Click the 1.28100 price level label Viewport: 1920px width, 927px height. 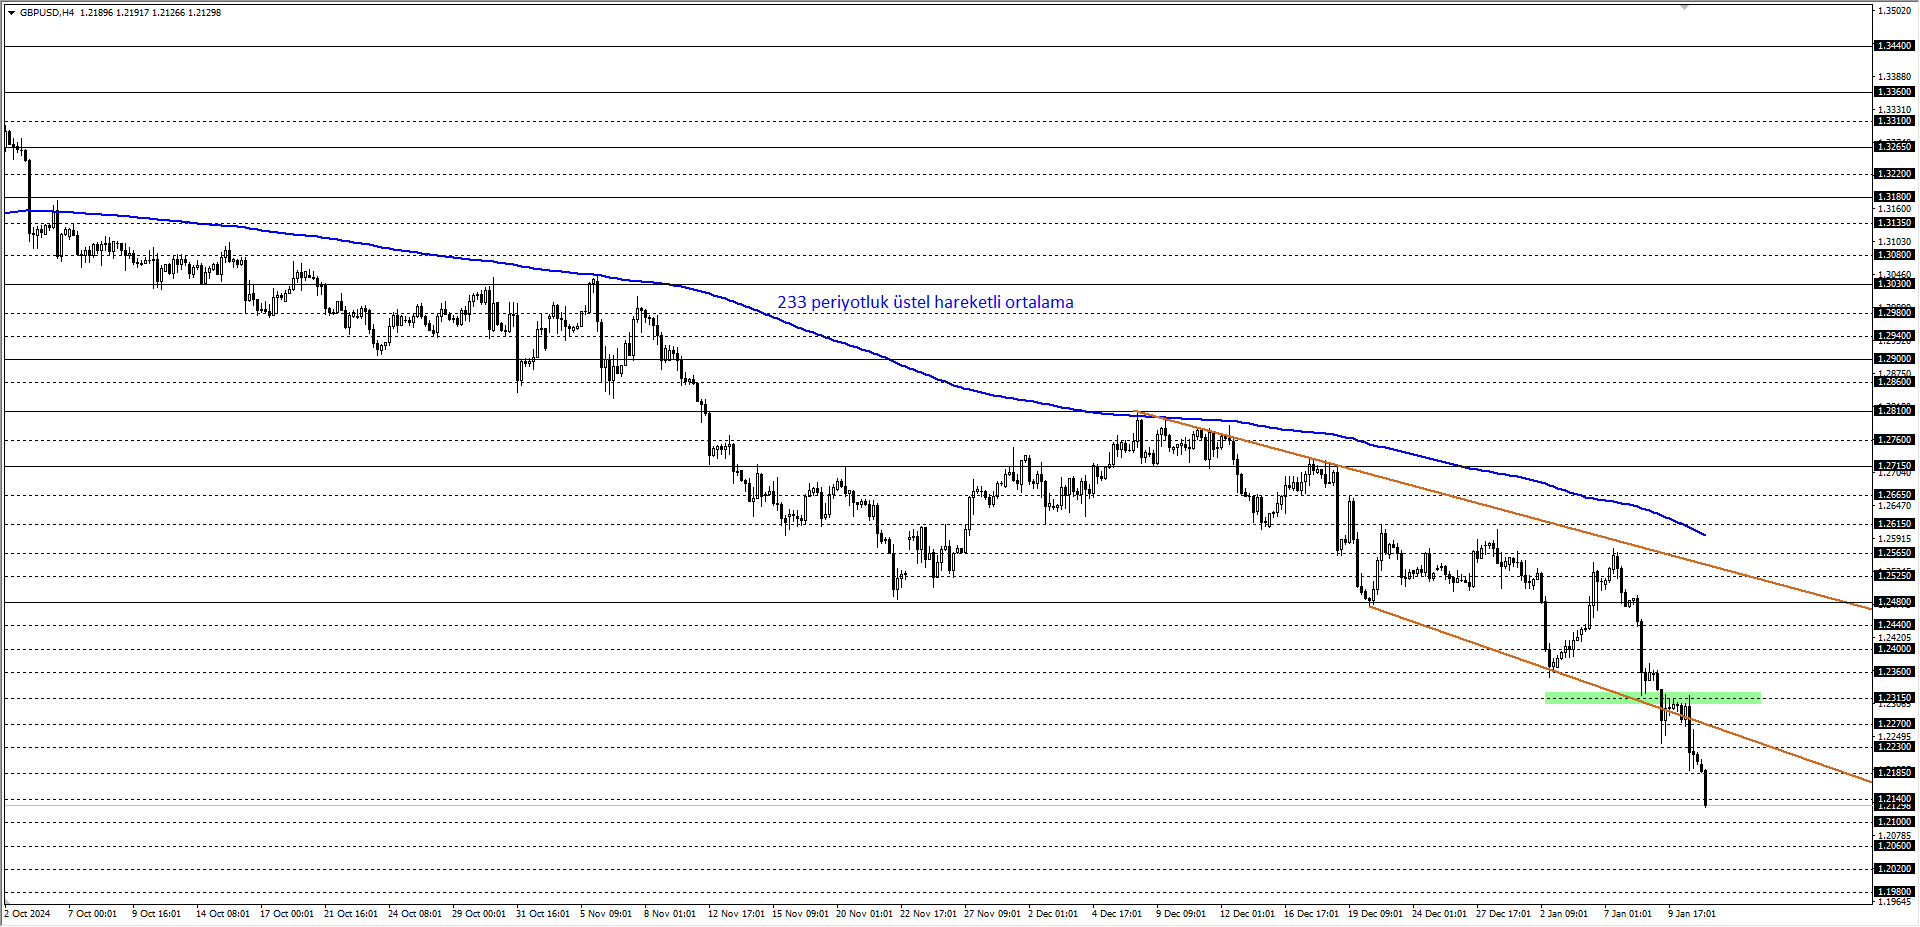coord(1894,411)
